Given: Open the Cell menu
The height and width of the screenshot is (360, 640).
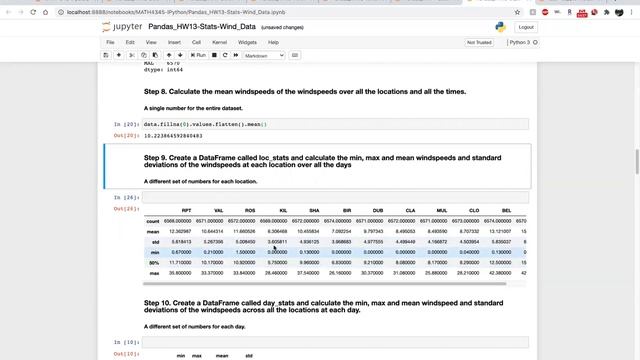Looking at the screenshot, I should pyautogui.click(x=196, y=42).
